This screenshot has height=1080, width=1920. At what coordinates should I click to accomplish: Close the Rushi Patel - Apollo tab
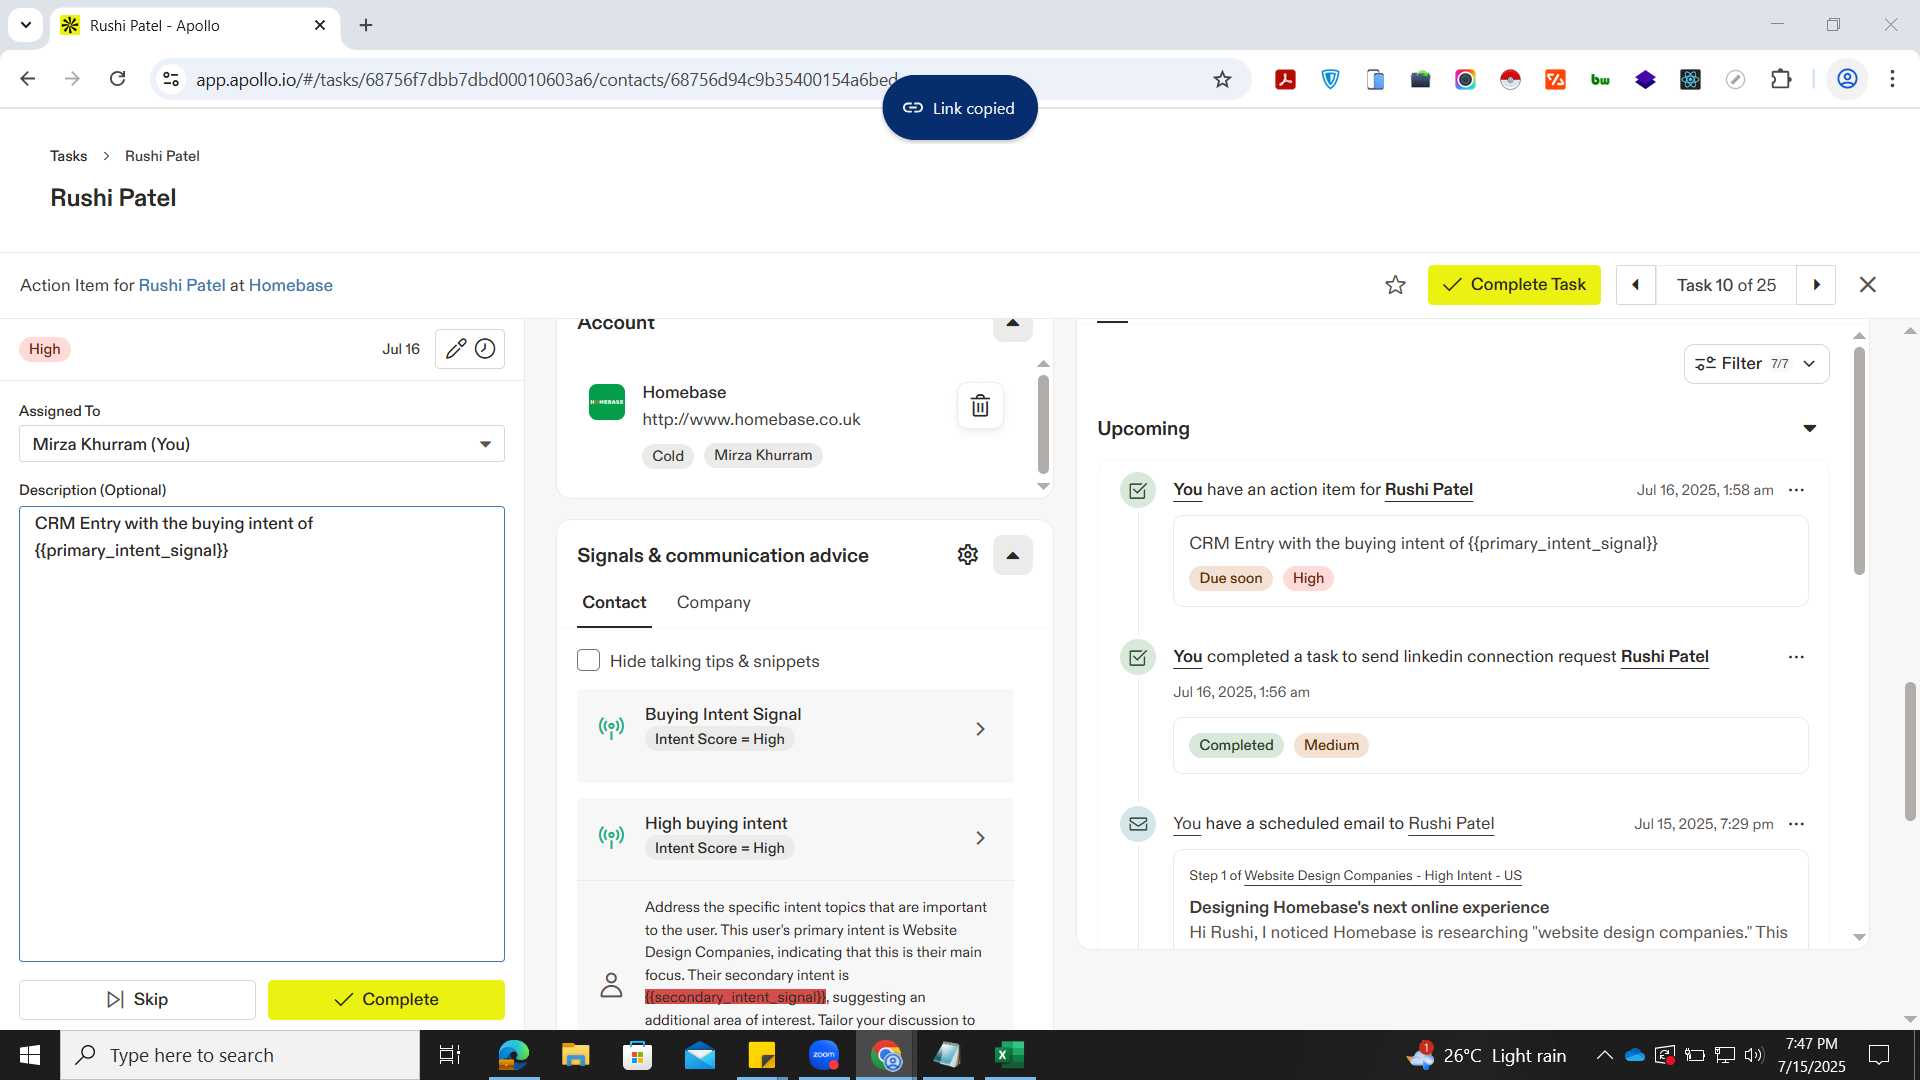click(x=320, y=25)
